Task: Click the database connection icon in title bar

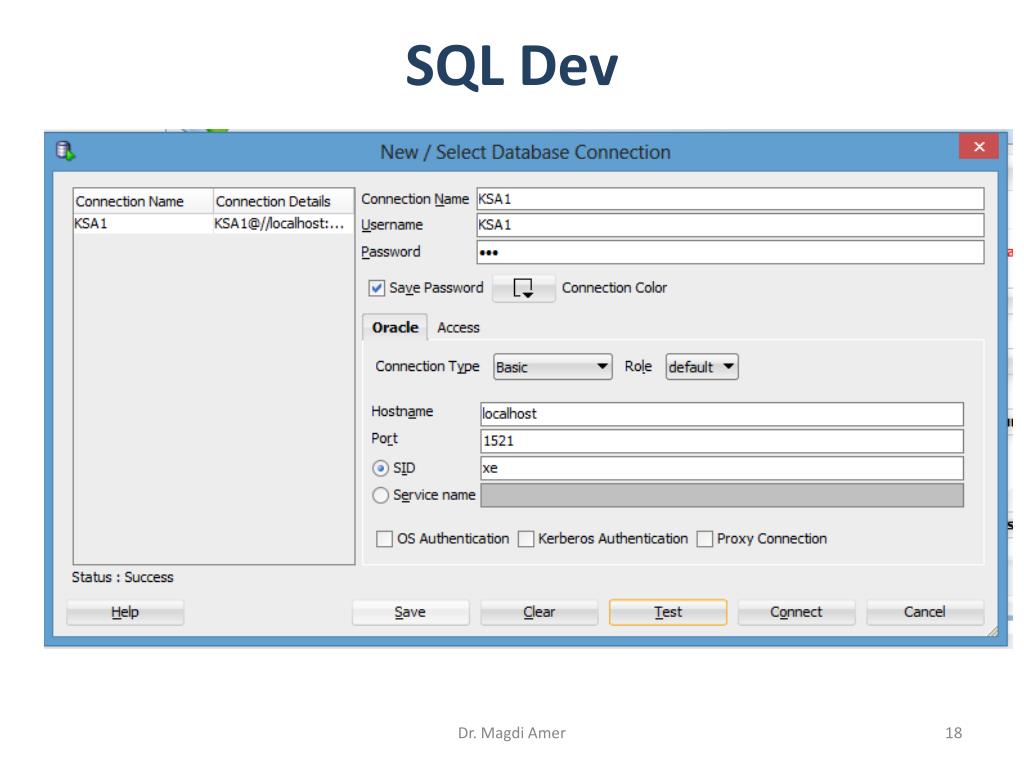Action: click(65, 151)
